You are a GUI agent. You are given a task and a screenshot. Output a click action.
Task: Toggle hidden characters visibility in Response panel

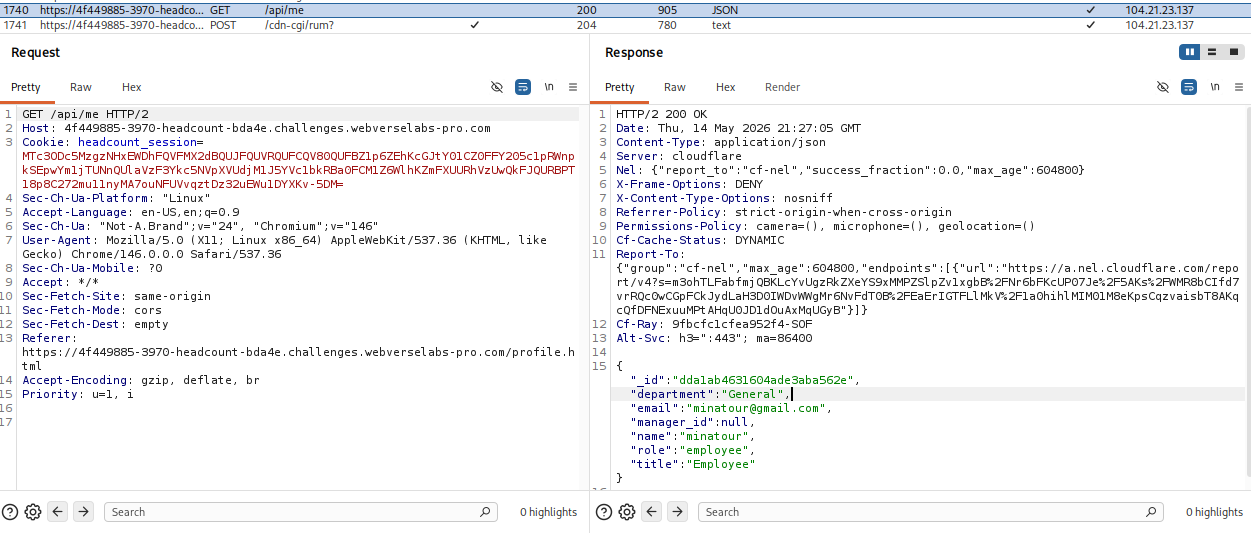[1163, 87]
